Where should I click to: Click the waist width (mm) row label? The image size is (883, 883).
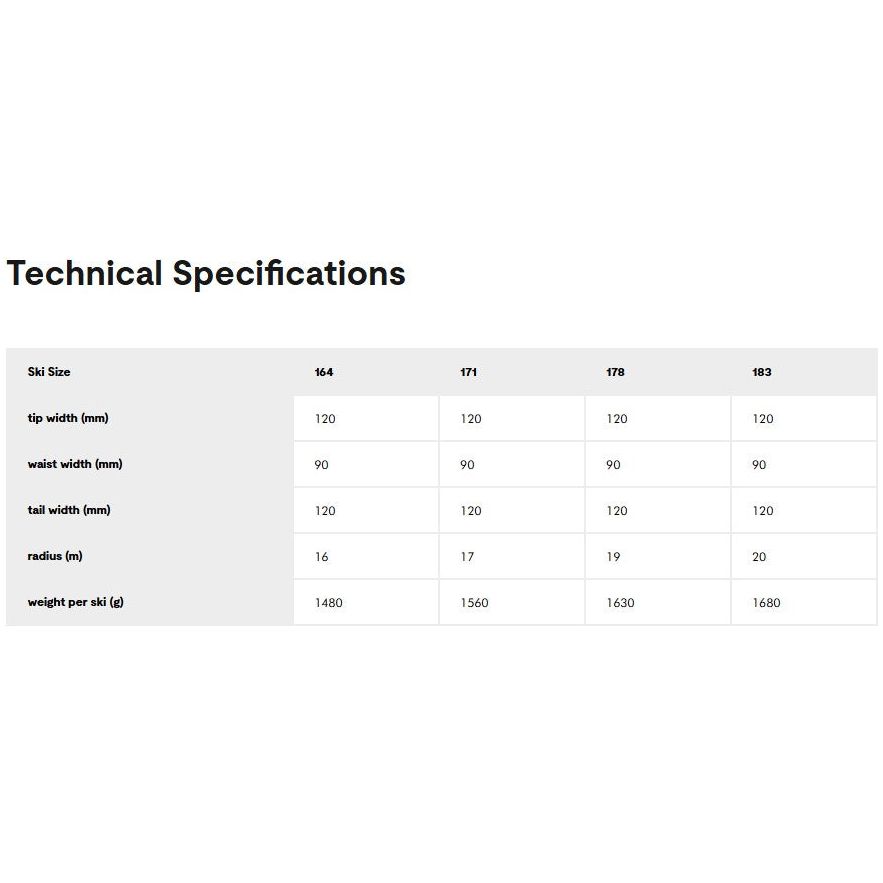(x=75, y=464)
